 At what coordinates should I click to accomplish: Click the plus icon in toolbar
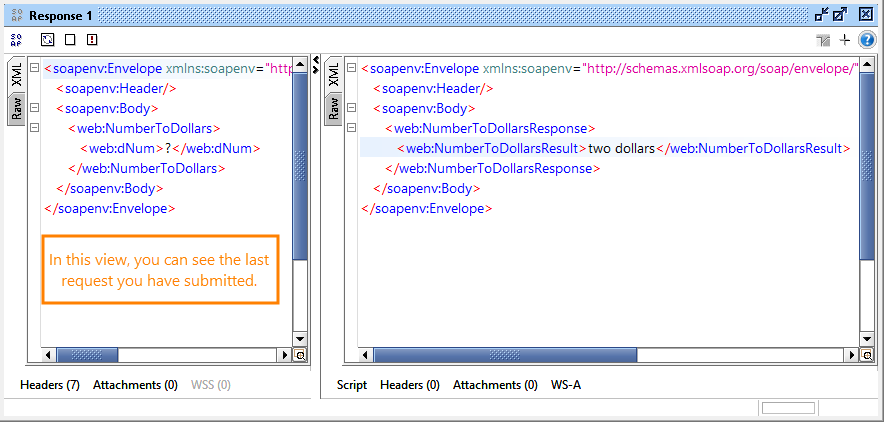(845, 40)
